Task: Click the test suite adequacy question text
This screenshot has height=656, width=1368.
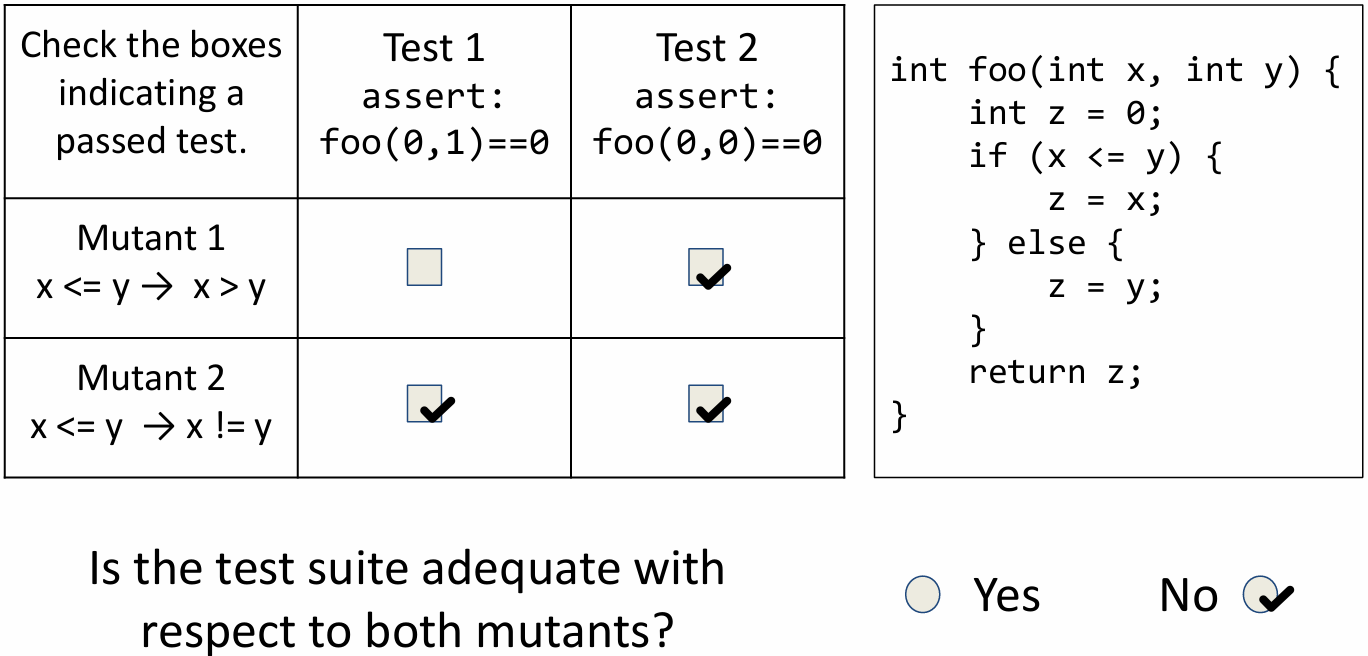Action: 407,597
